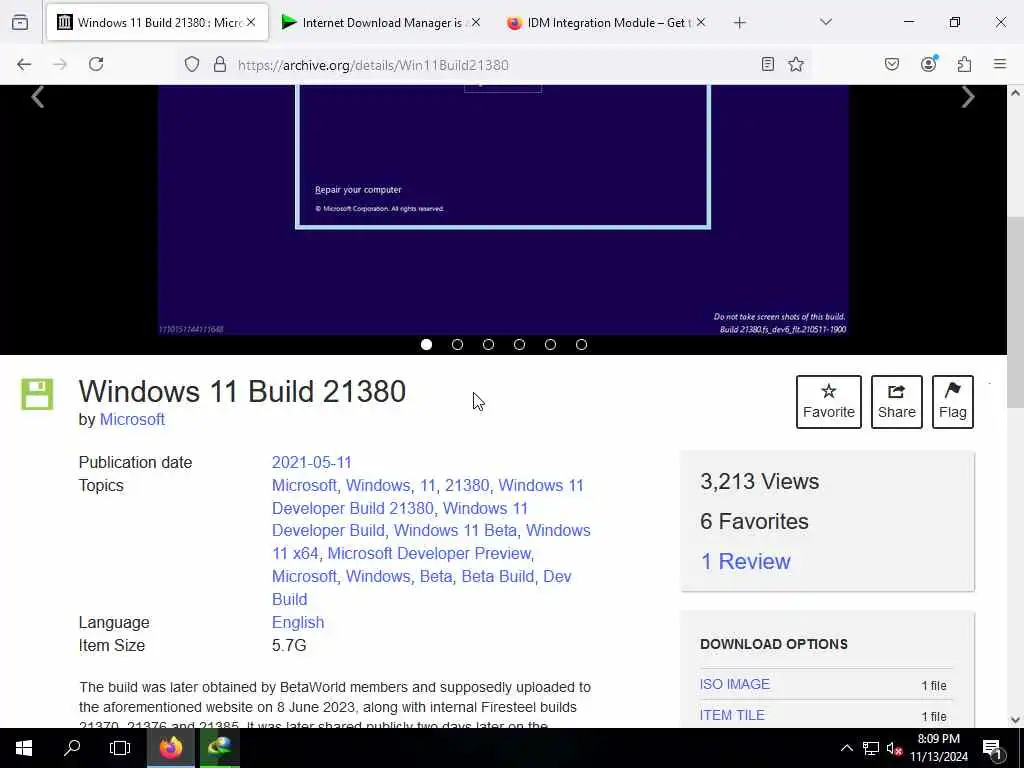Screen dimensions: 1024x768
Task: Open Microsoft Developer Preview topic link
Action: (429, 553)
